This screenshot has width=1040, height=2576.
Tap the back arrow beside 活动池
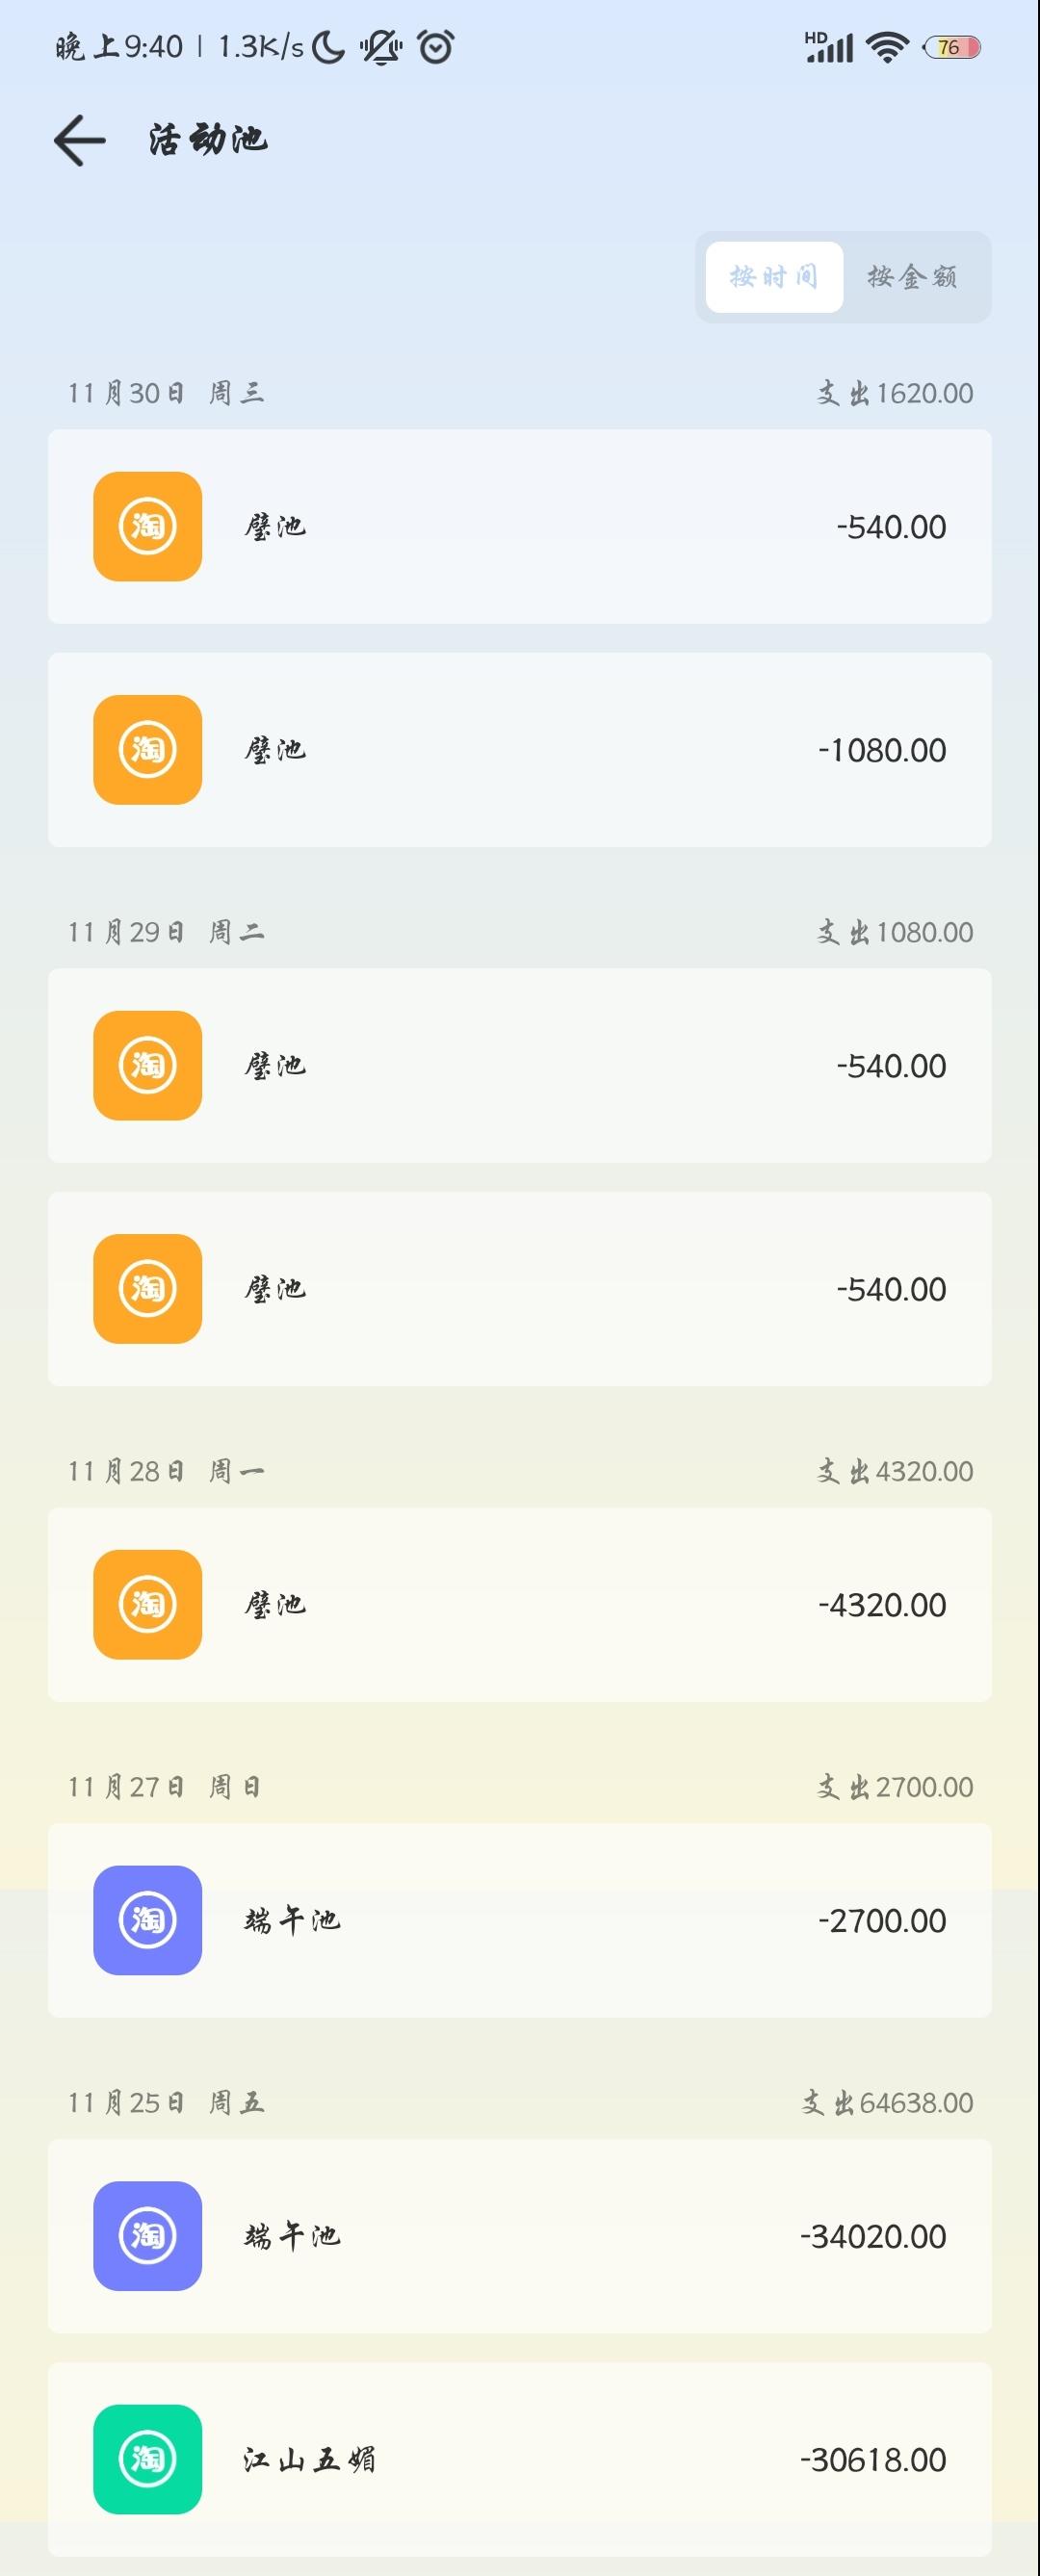click(x=80, y=140)
